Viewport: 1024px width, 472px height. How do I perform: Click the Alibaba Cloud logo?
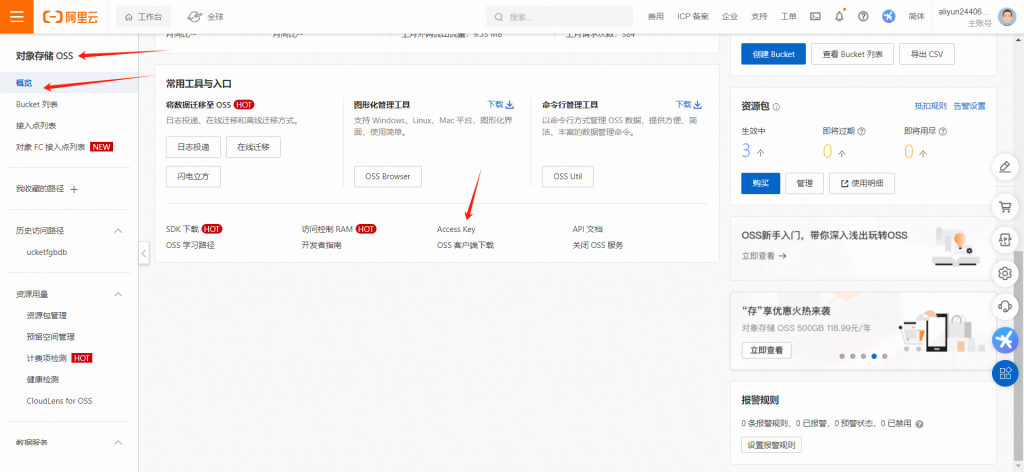[71, 17]
